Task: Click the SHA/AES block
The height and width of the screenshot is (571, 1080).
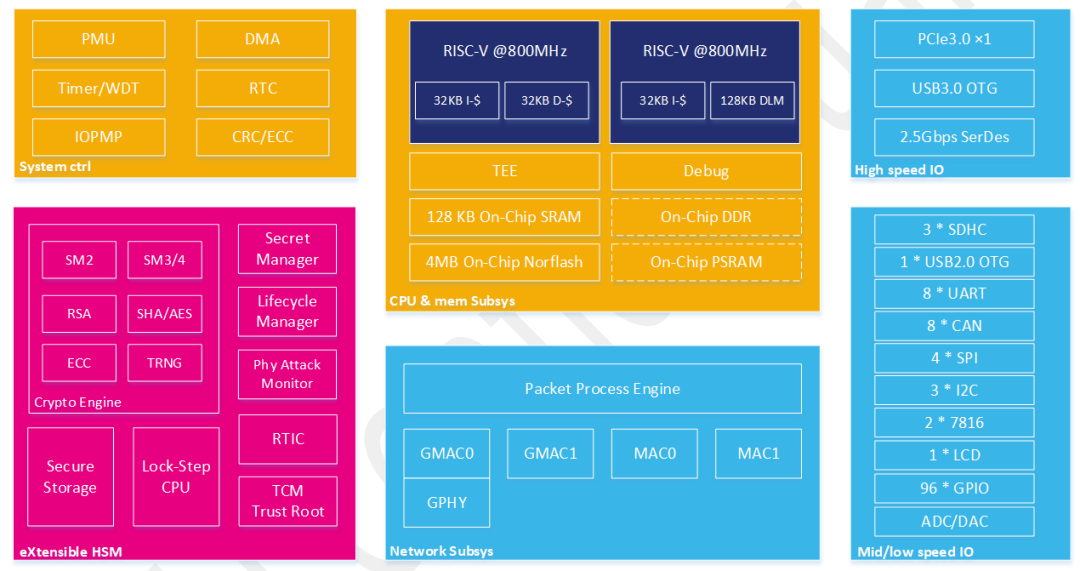Action: click(x=165, y=313)
